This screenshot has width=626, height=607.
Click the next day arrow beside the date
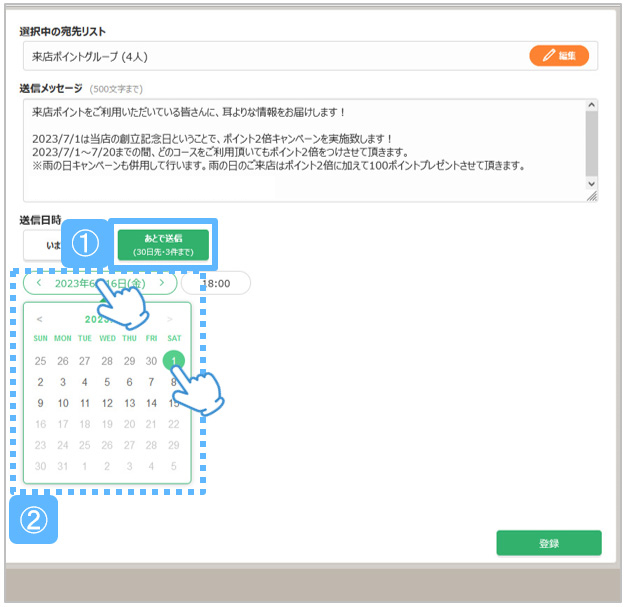tap(162, 284)
